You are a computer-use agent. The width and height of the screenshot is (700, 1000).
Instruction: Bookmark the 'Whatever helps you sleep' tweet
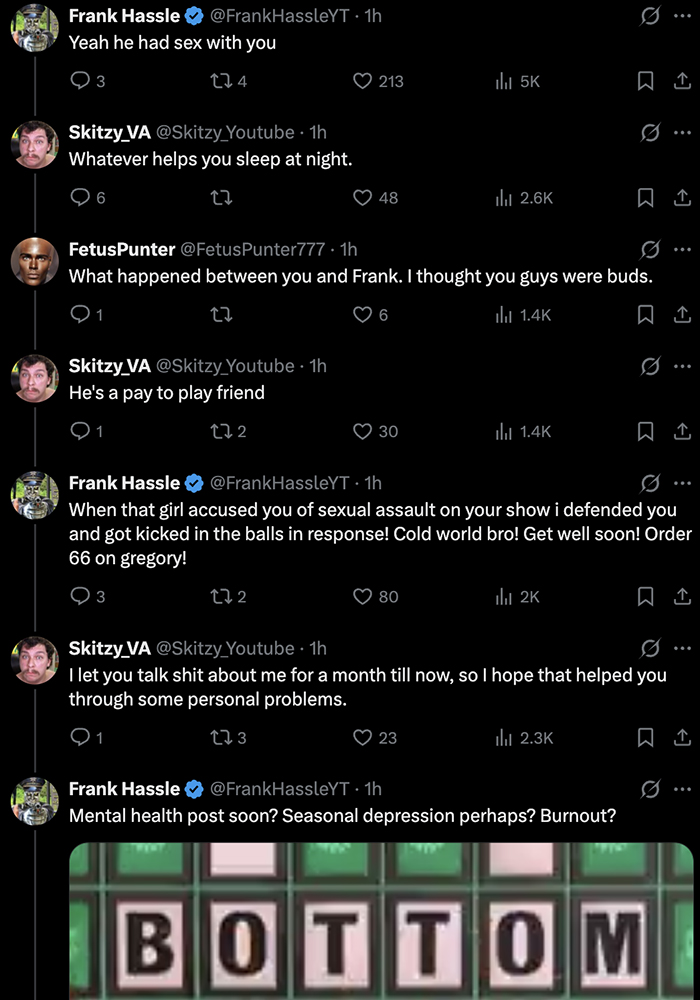click(646, 198)
